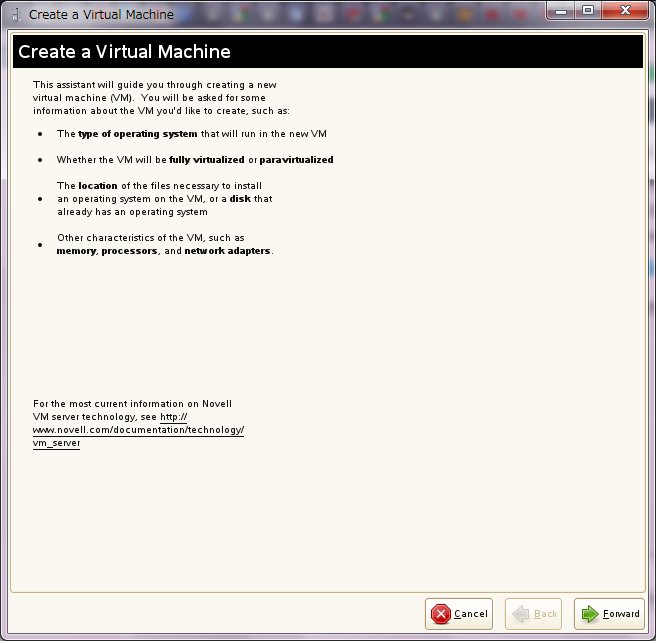The width and height of the screenshot is (656, 641).
Task: Click 'memory, processors, and network adapters' text
Action: (165, 251)
